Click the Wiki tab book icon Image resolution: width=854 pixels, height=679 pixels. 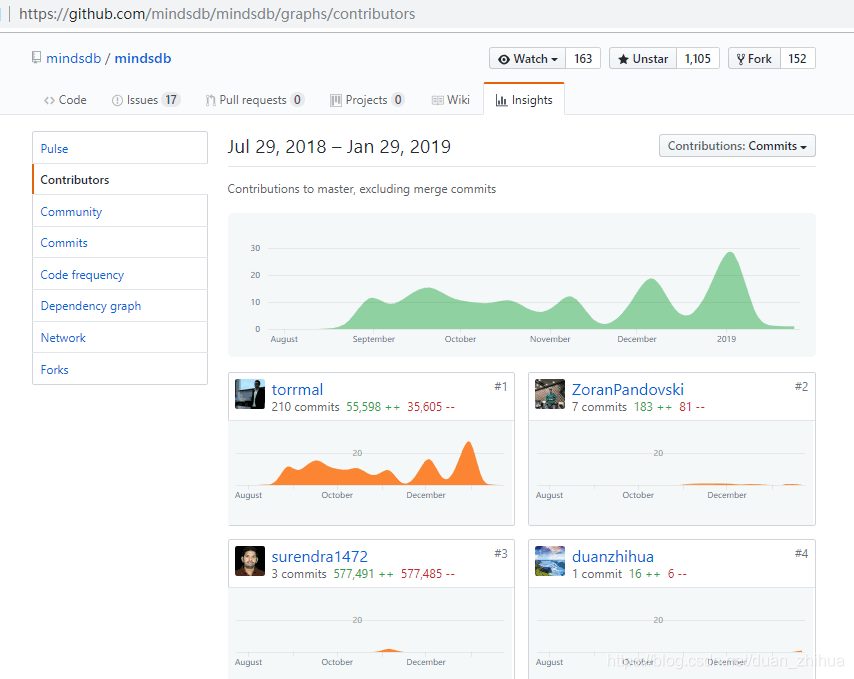click(437, 100)
